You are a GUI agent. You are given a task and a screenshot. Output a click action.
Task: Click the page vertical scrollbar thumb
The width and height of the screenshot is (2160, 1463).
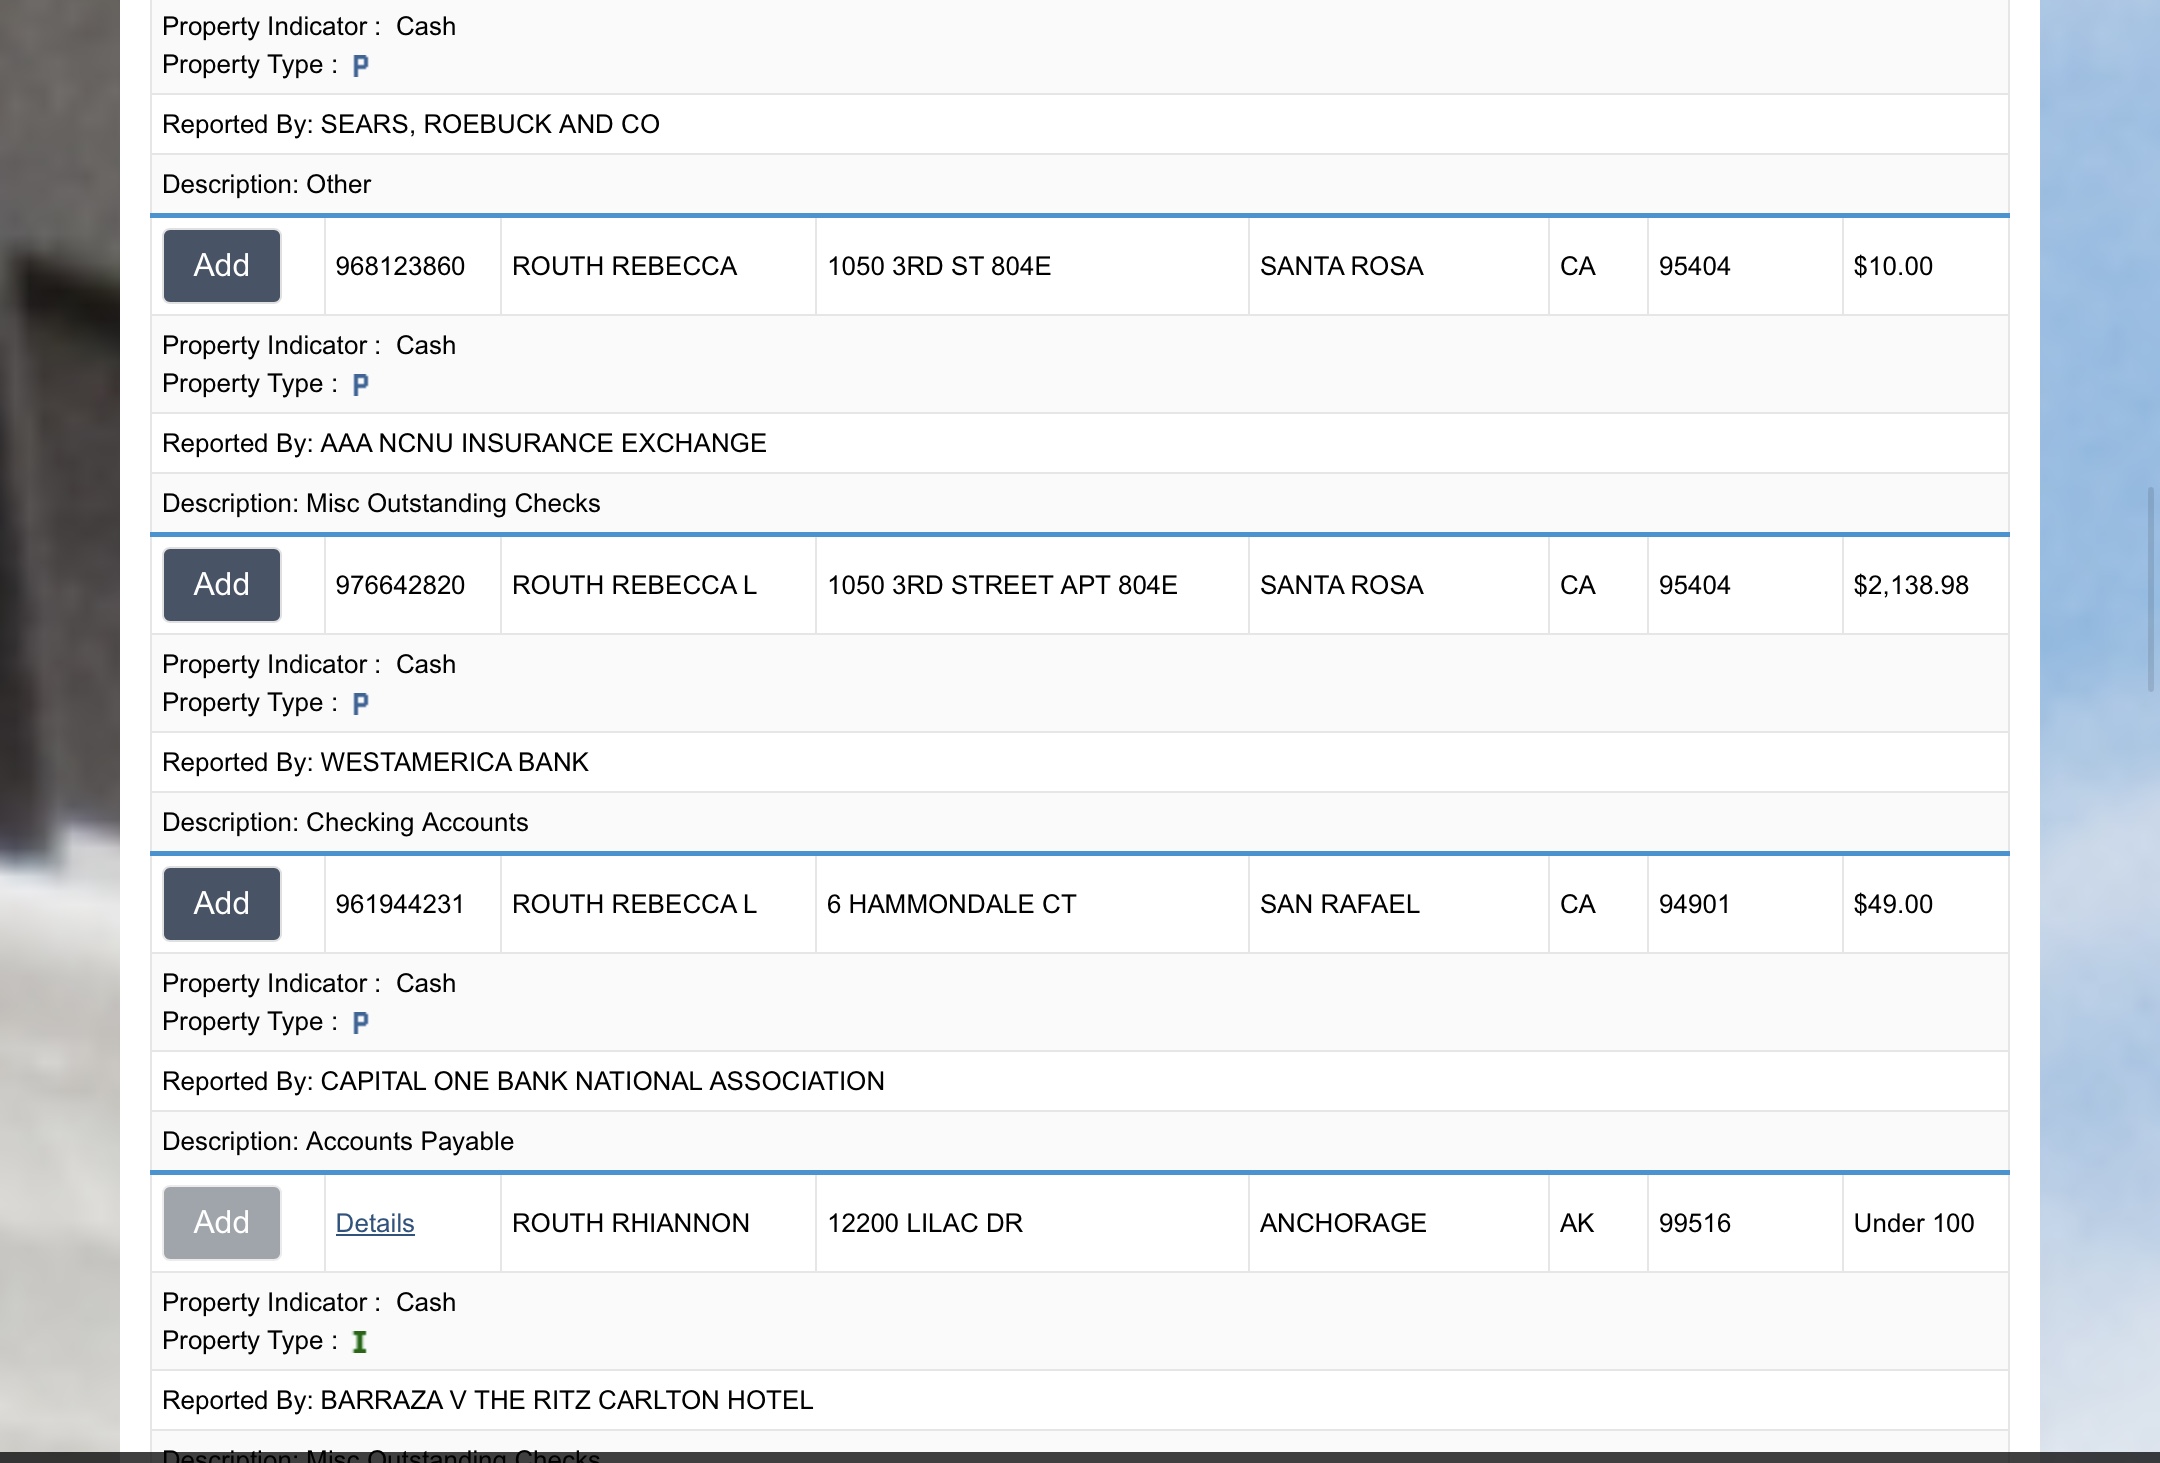pyautogui.click(x=2151, y=589)
